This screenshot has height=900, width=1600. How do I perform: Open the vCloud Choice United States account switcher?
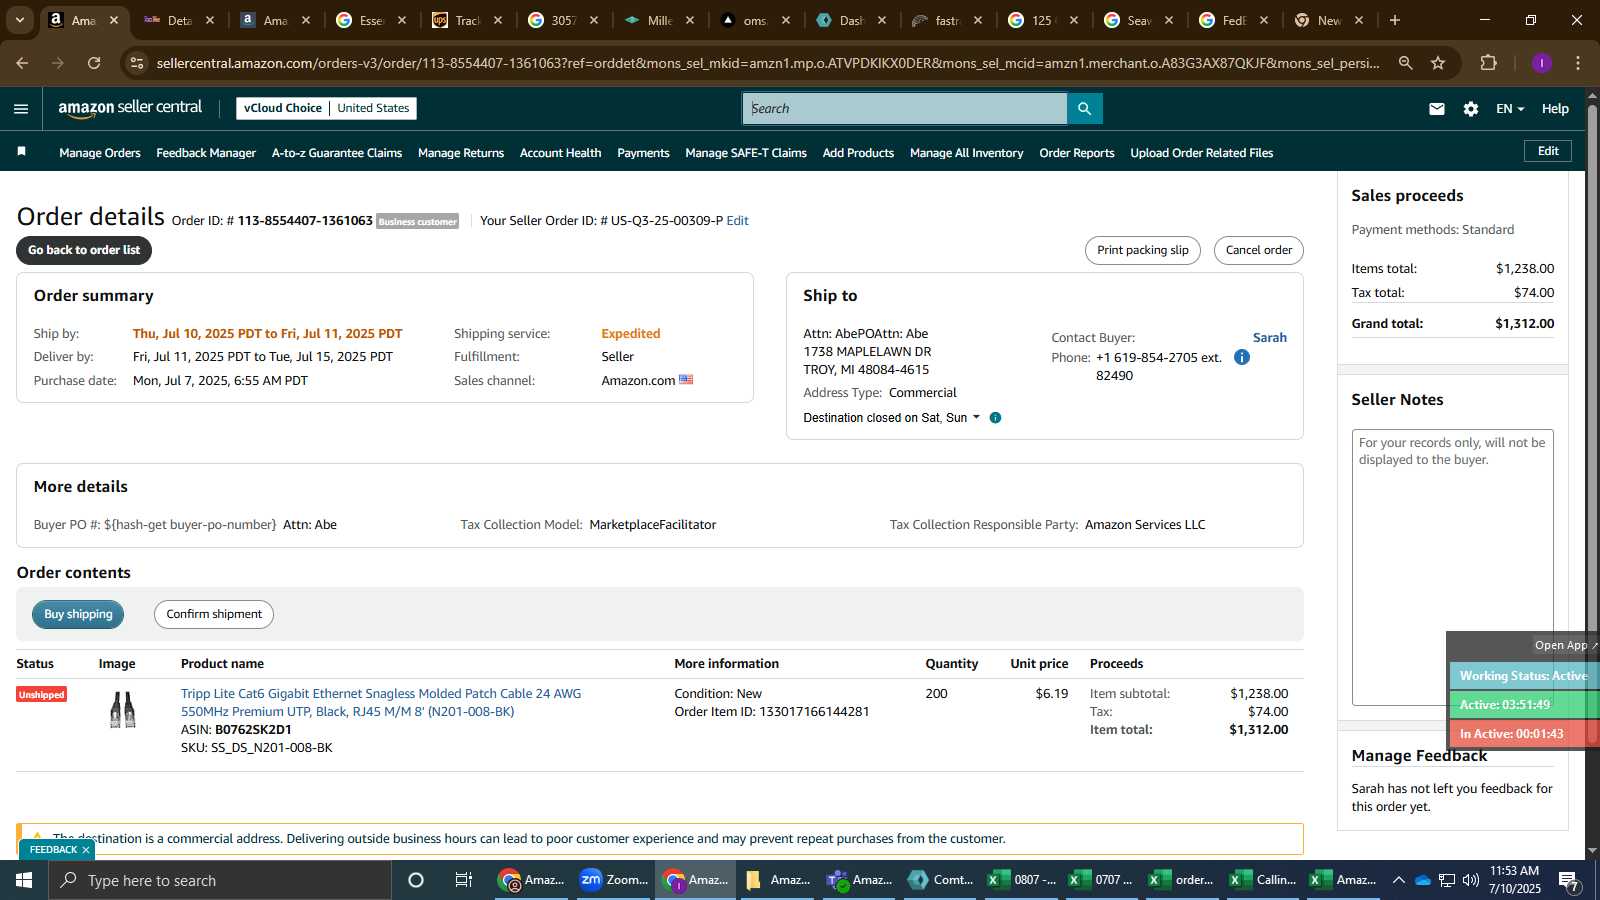tap(326, 108)
